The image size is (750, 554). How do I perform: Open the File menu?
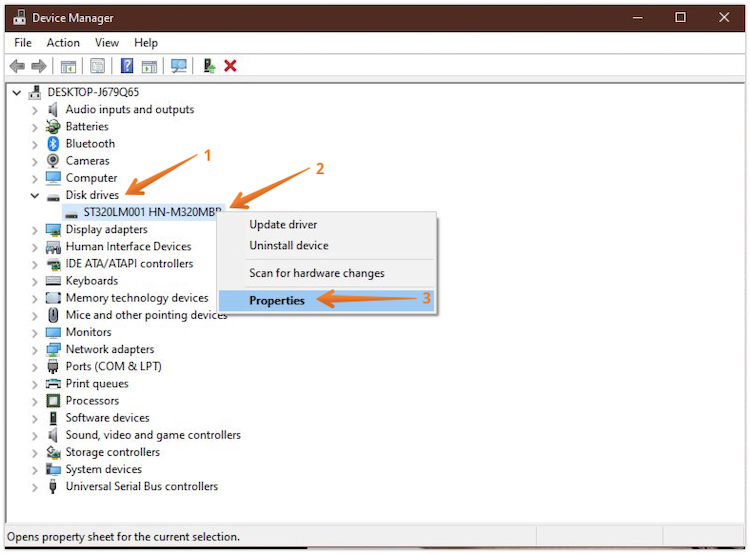click(23, 43)
